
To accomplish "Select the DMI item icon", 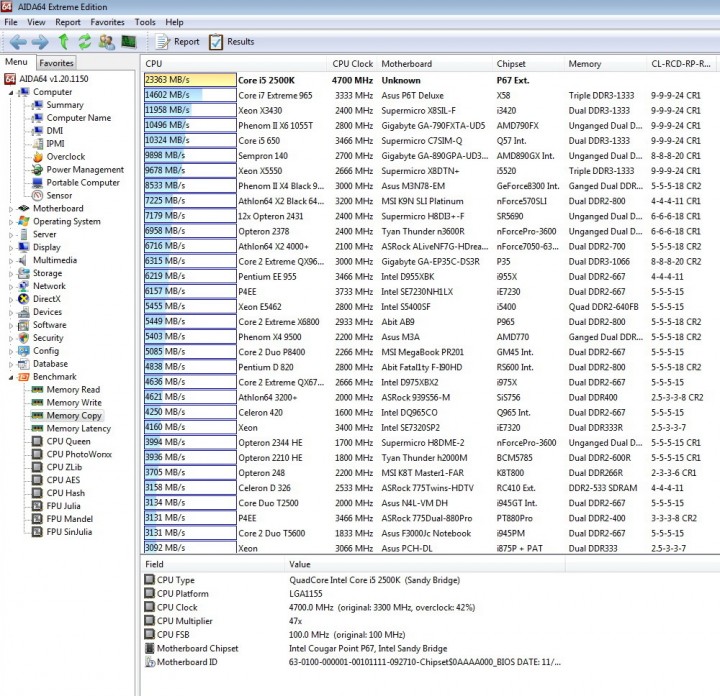I will (38, 131).
